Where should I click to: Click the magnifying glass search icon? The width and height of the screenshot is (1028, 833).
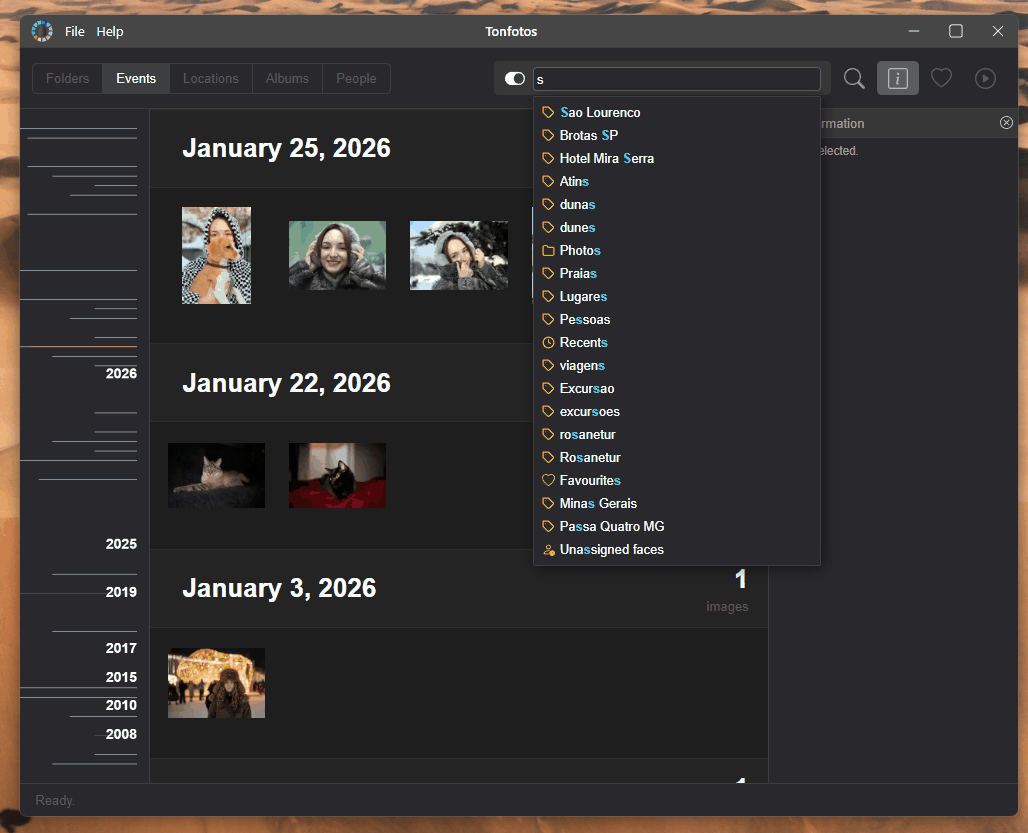point(854,79)
